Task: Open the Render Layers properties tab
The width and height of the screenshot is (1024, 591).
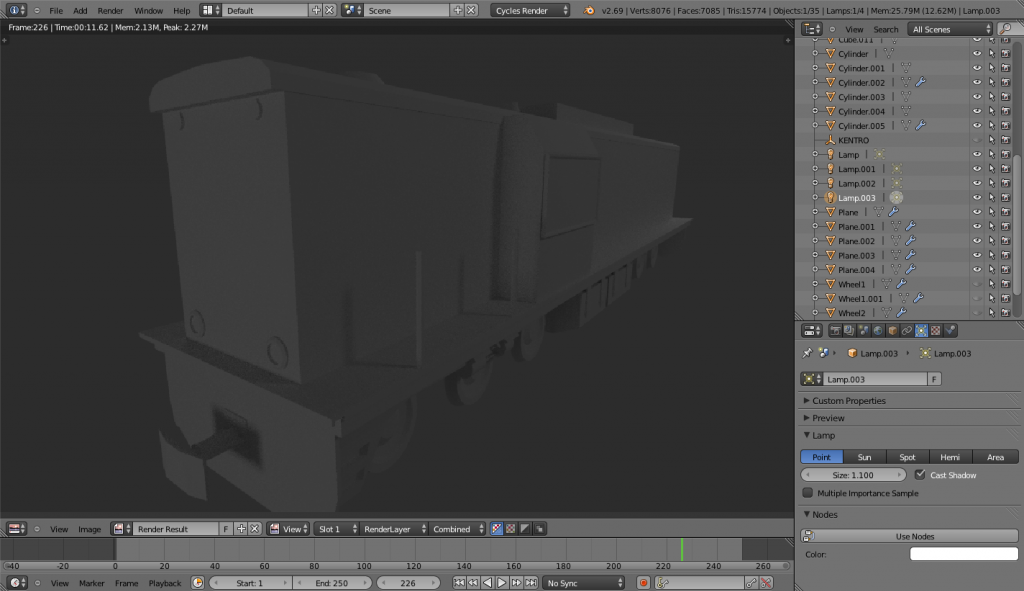Action: coord(849,331)
